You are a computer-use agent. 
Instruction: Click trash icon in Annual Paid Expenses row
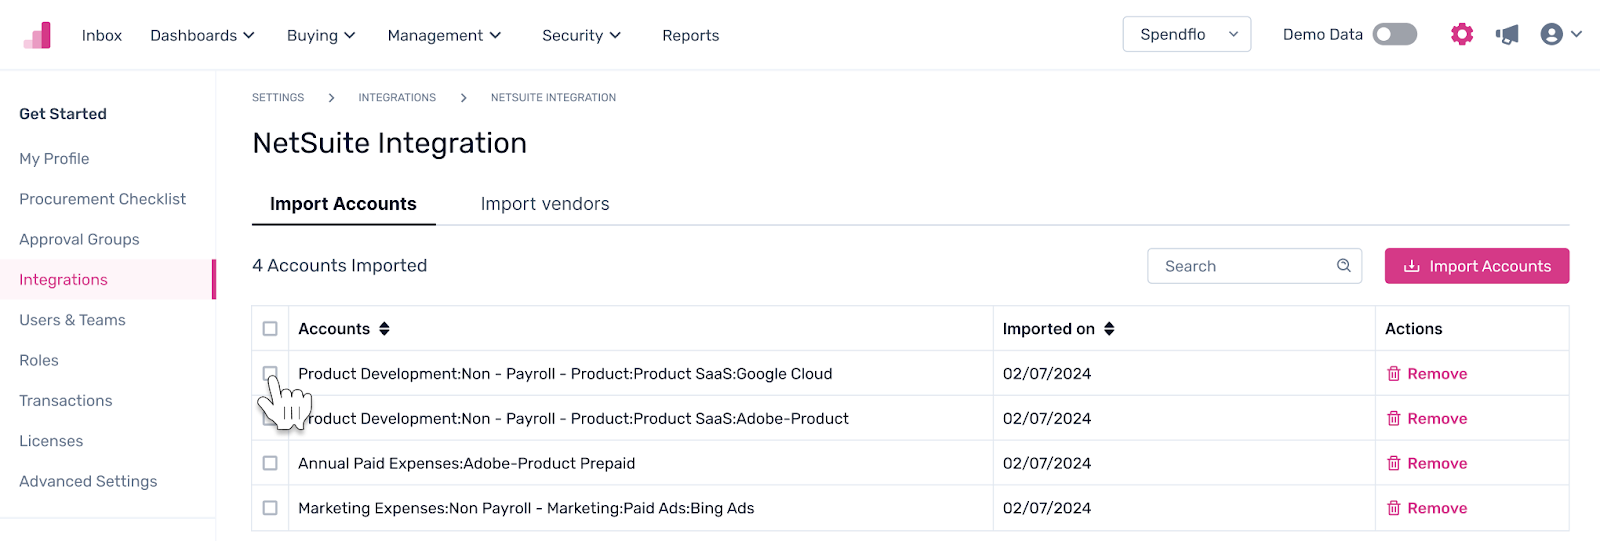tap(1394, 464)
